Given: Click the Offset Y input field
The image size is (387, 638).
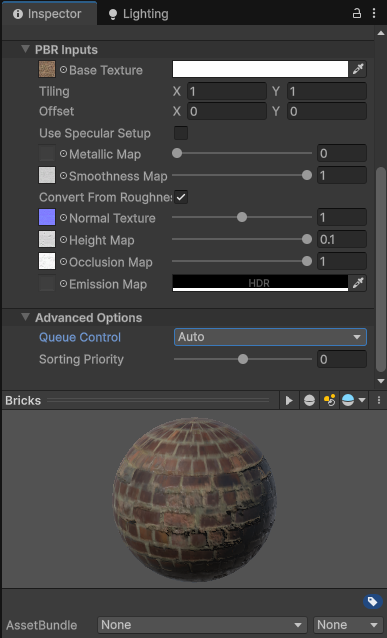Looking at the screenshot, I should click(327, 111).
